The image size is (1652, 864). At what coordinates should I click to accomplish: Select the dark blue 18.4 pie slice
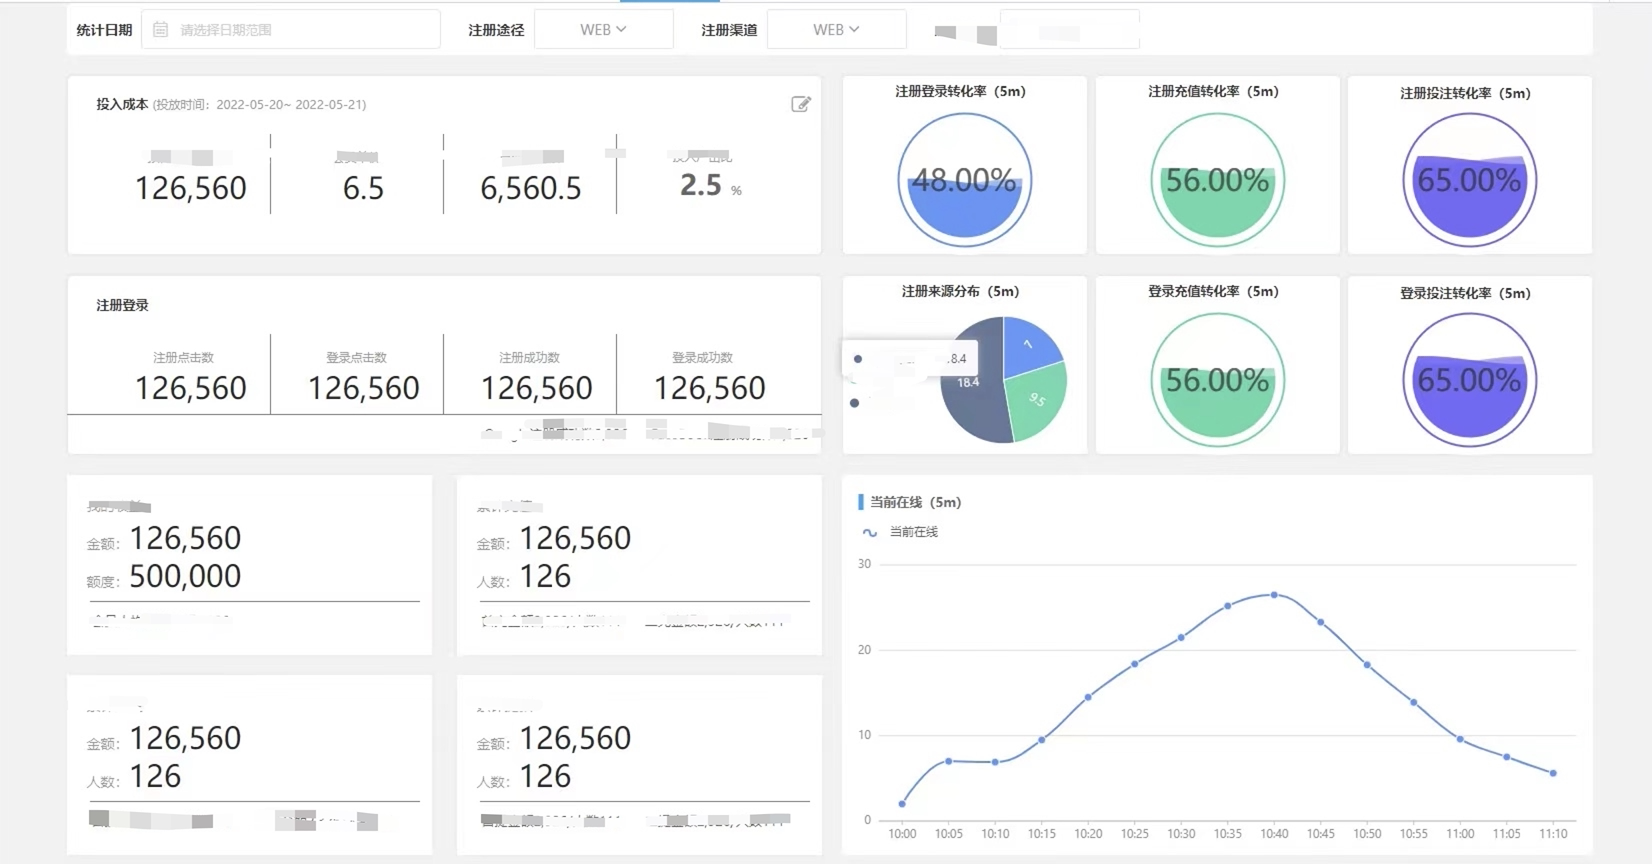tap(975, 395)
